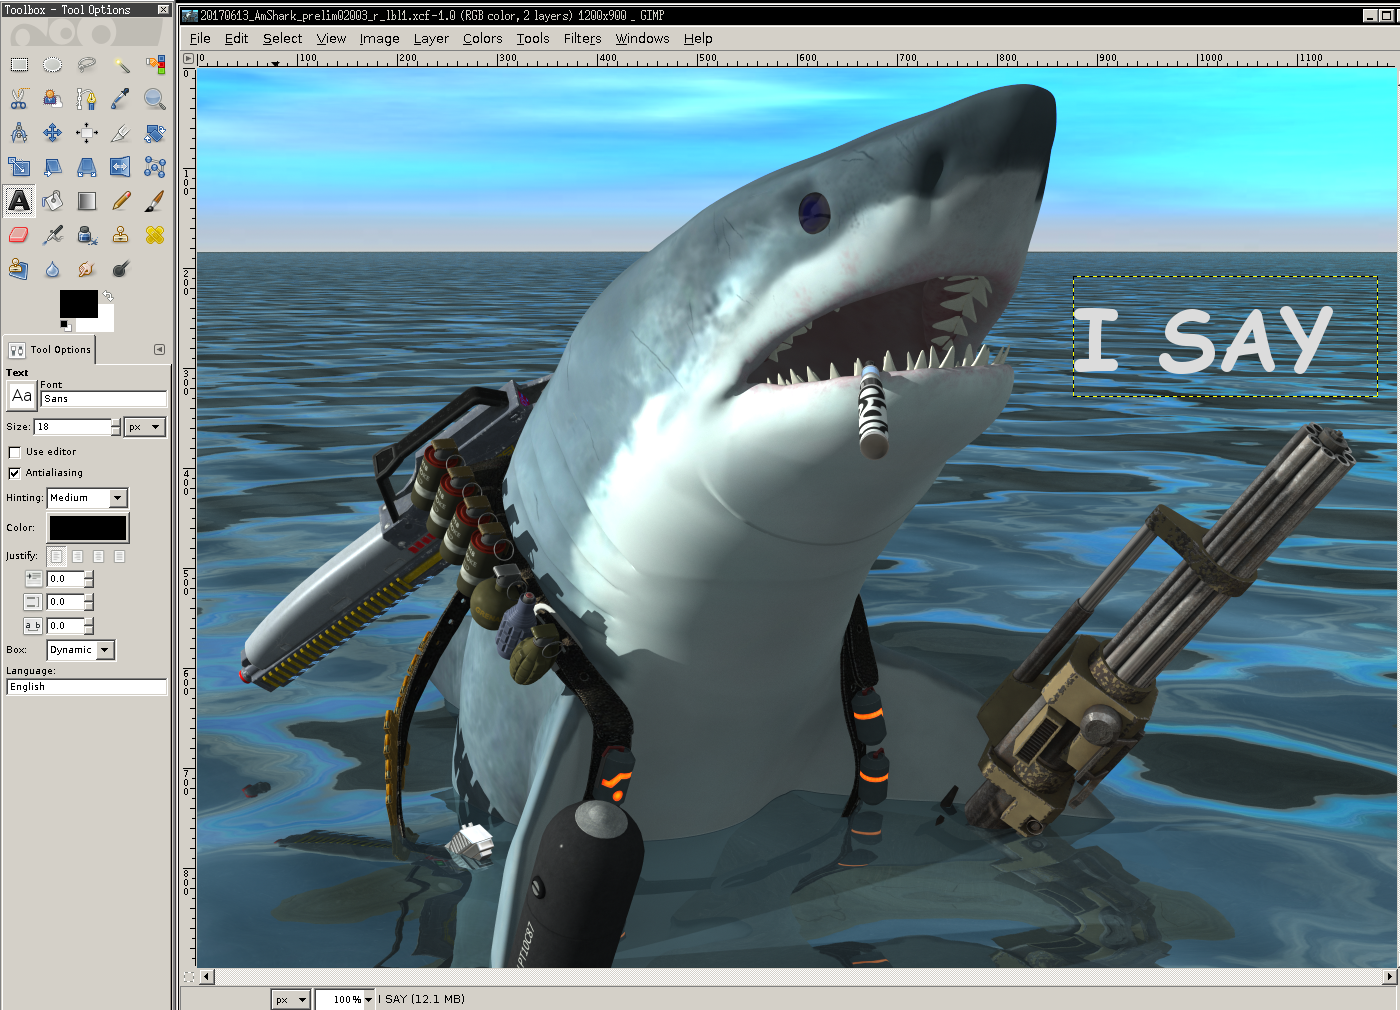The image size is (1400, 1010).
Task: Select the Shear tool
Action: [x=53, y=167]
